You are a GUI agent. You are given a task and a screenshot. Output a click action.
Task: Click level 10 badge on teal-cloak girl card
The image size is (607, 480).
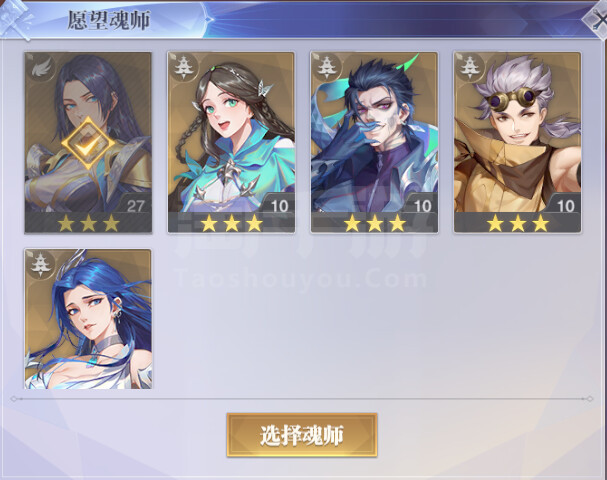tap(279, 206)
